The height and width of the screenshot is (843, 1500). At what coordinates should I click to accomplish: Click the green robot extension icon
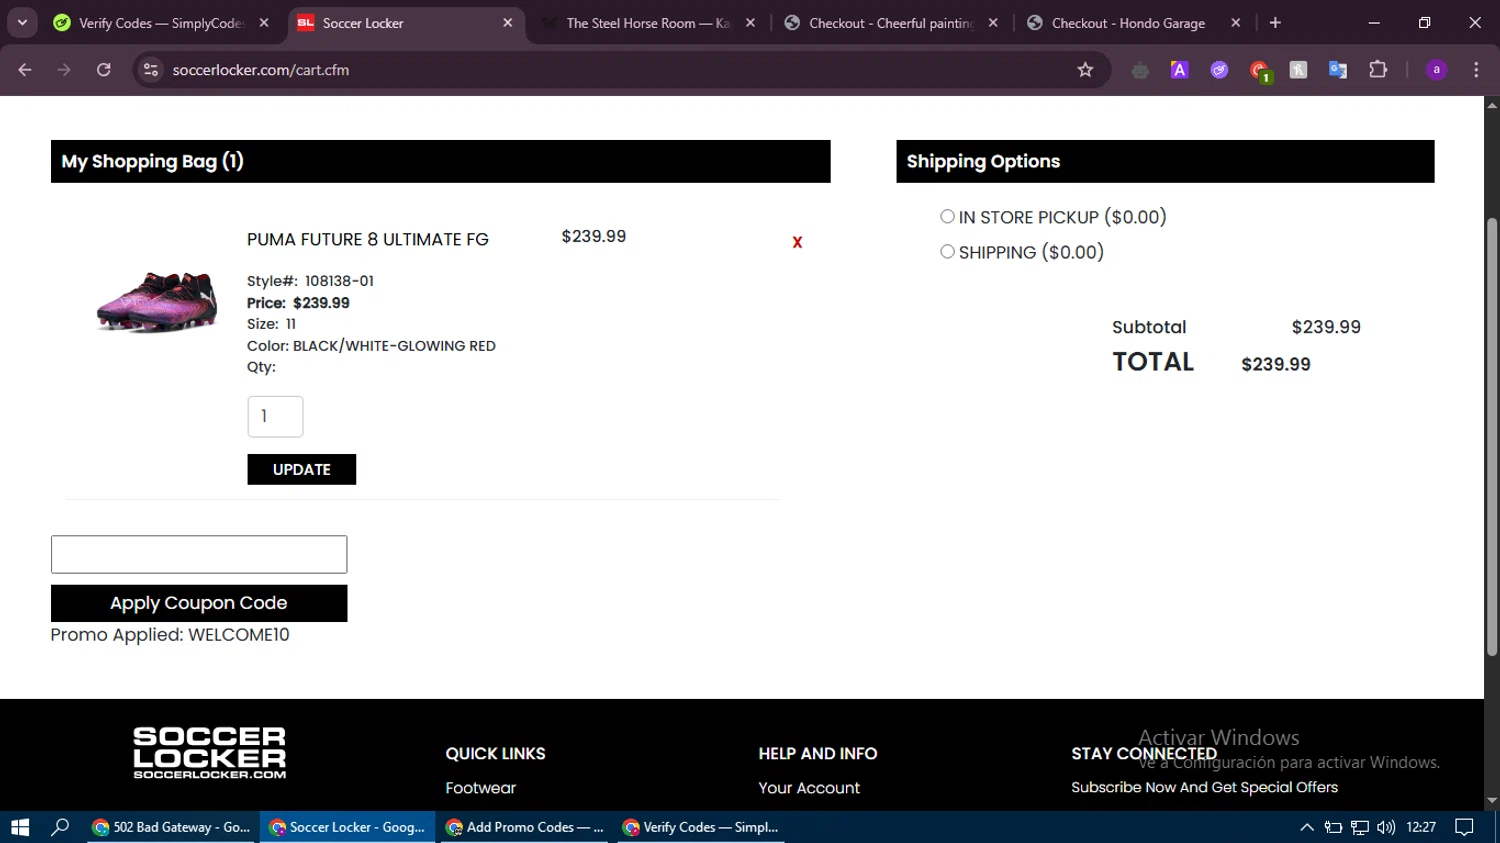point(1140,70)
